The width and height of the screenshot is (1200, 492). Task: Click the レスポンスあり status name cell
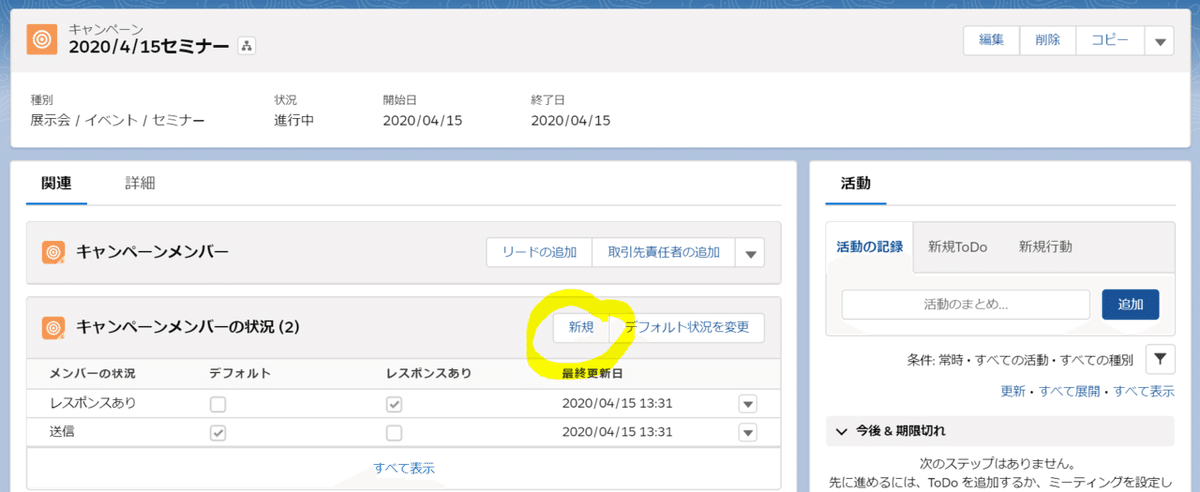[x=93, y=404]
